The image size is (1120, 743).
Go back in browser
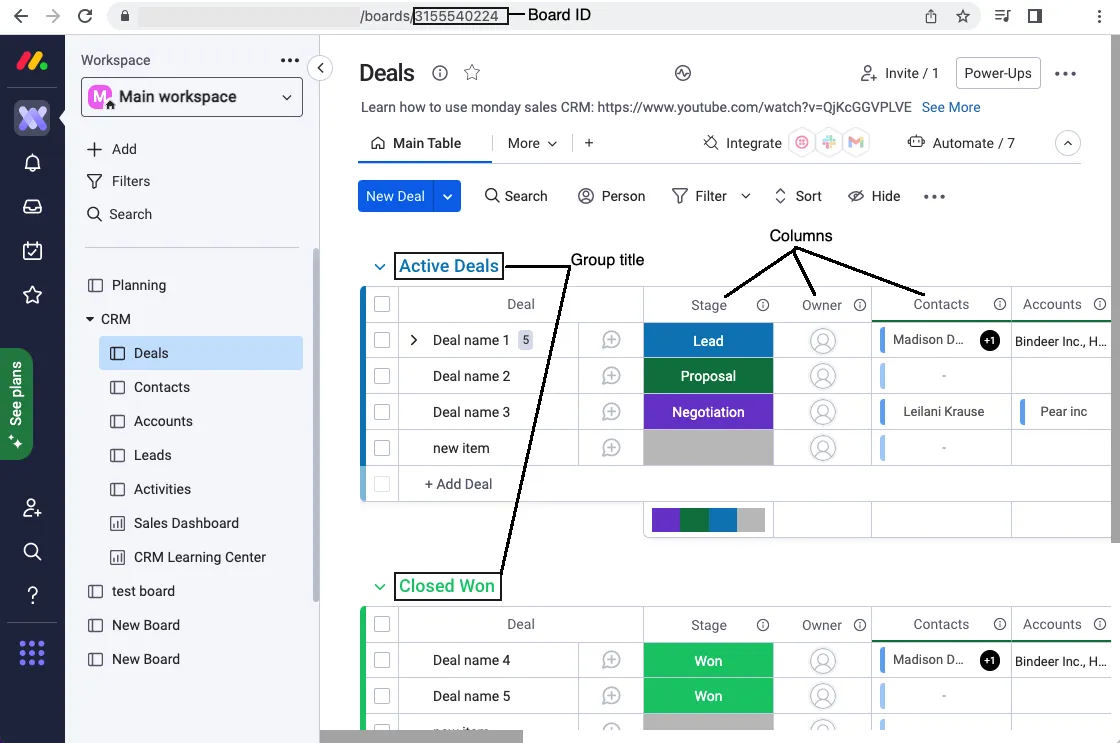(x=21, y=16)
